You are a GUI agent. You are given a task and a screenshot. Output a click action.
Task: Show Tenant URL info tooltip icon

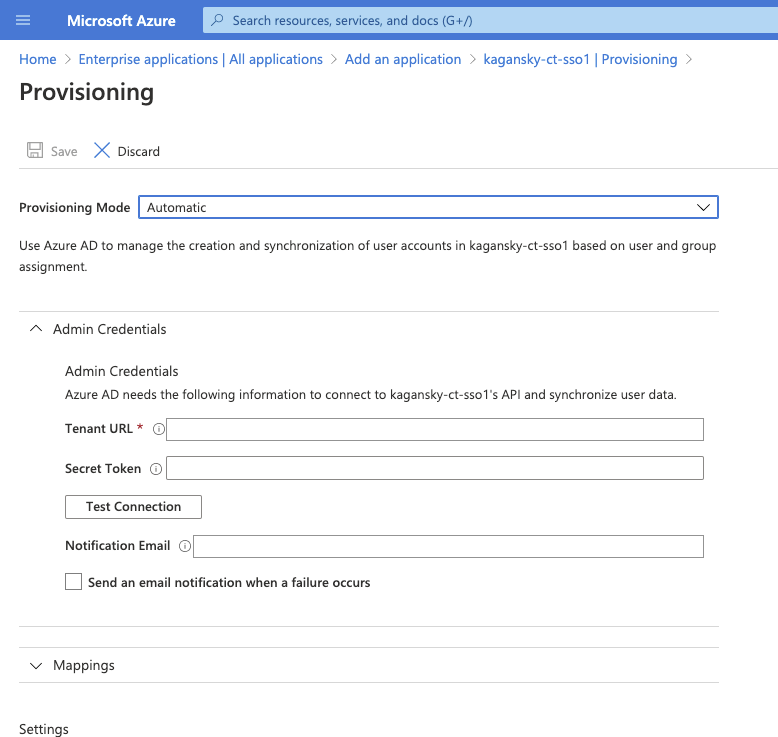pyautogui.click(x=158, y=429)
